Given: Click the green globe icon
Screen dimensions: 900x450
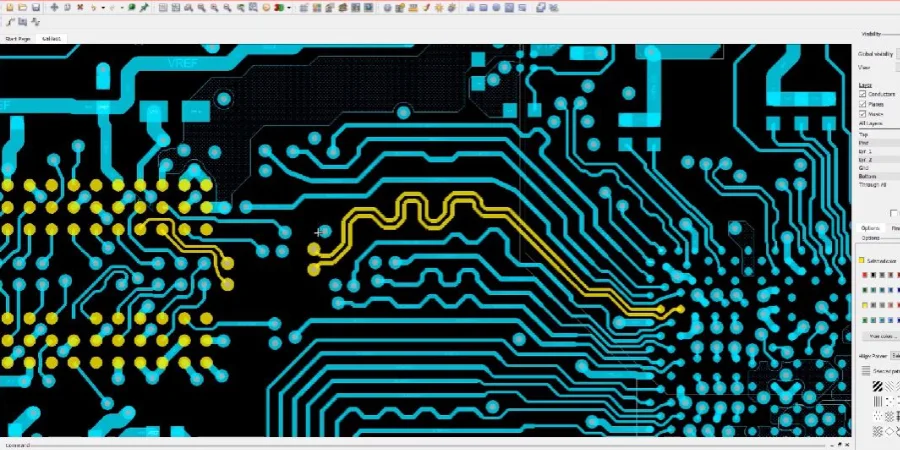Looking at the screenshot, I should pos(131,7).
